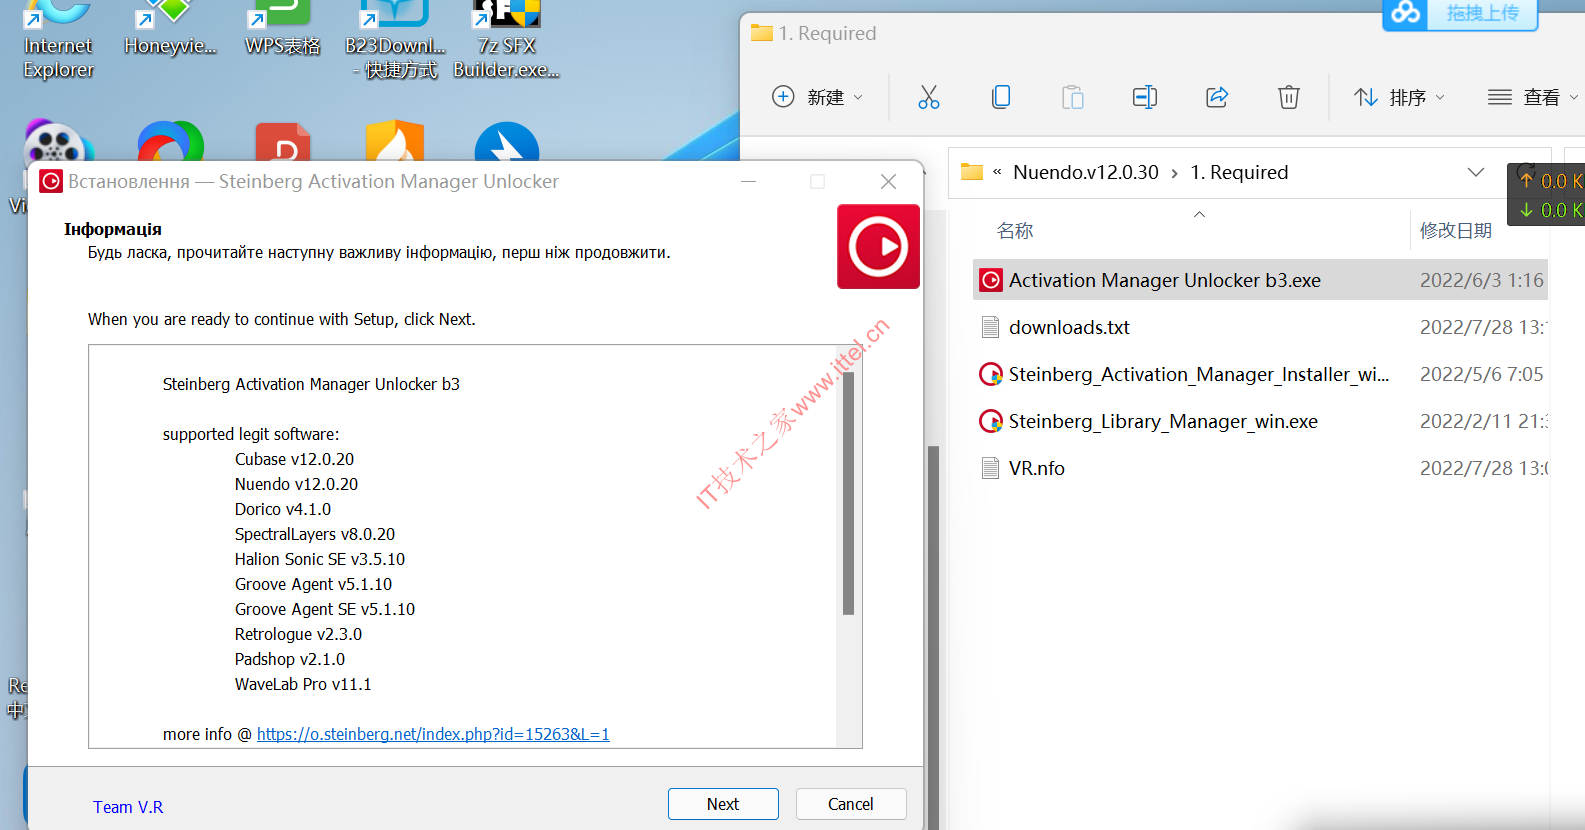Open the 7z SFX Builder.exe desktop shortcut
The width and height of the screenshot is (1585, 830).
tap(506, 40)
